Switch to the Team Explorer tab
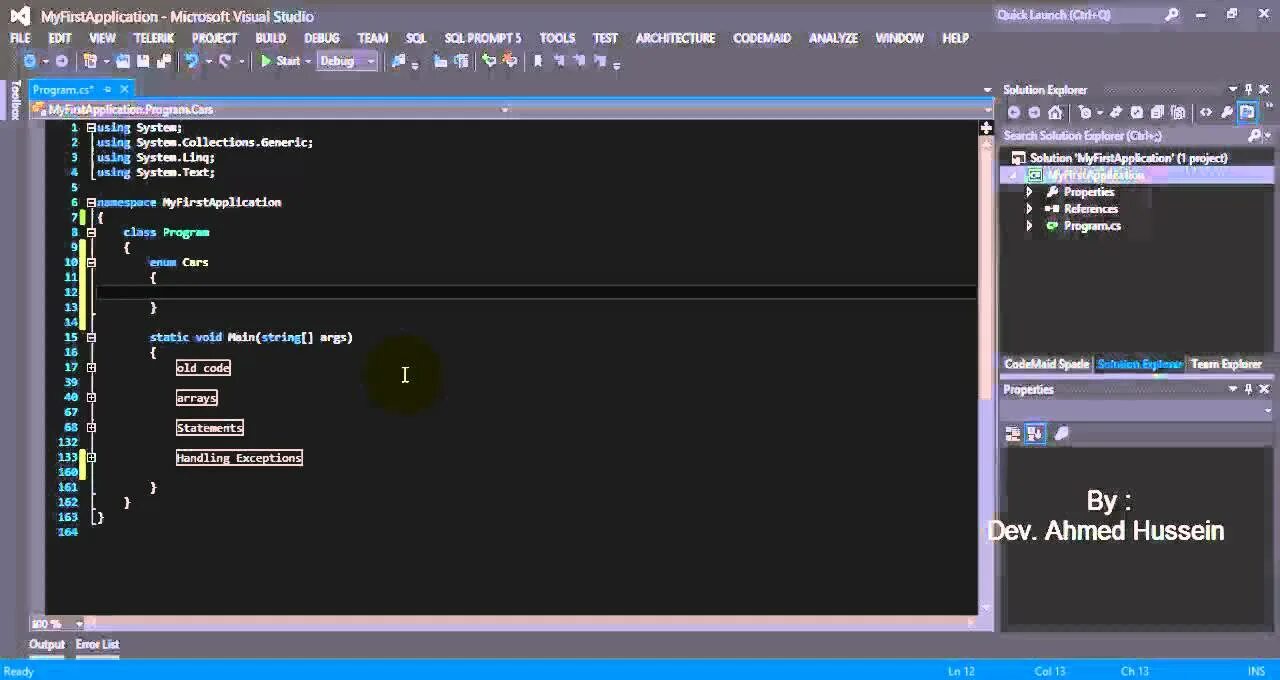The image size is (1280, 680). pos(1226,364)
